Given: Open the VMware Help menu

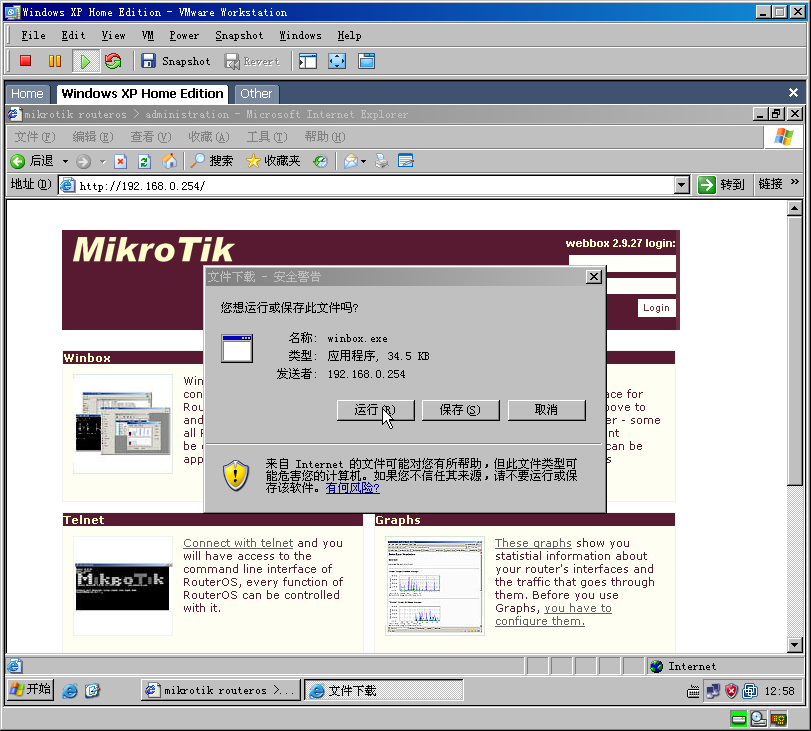Looking at the screenshot, I should 349,35.
